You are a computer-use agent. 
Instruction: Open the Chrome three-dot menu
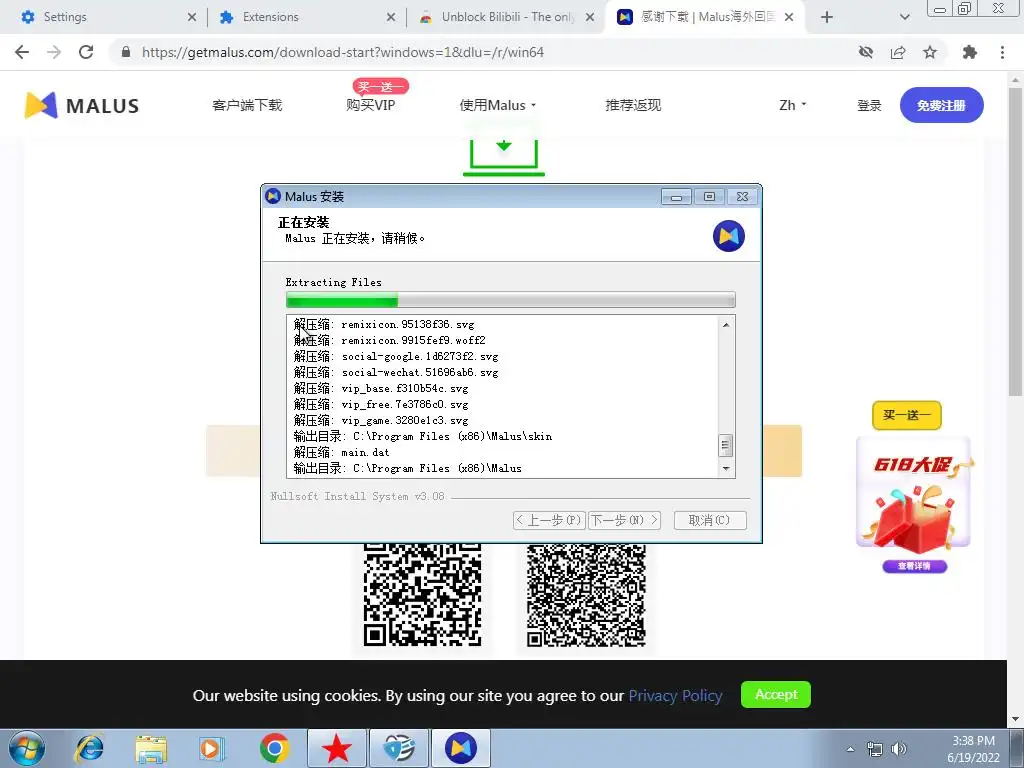tap(1002, 52)
